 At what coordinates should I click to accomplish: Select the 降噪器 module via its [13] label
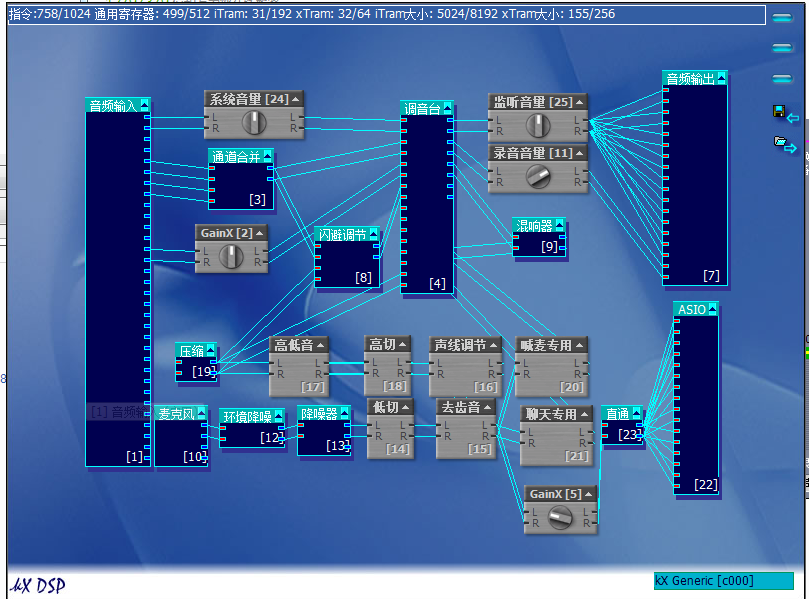338,445
